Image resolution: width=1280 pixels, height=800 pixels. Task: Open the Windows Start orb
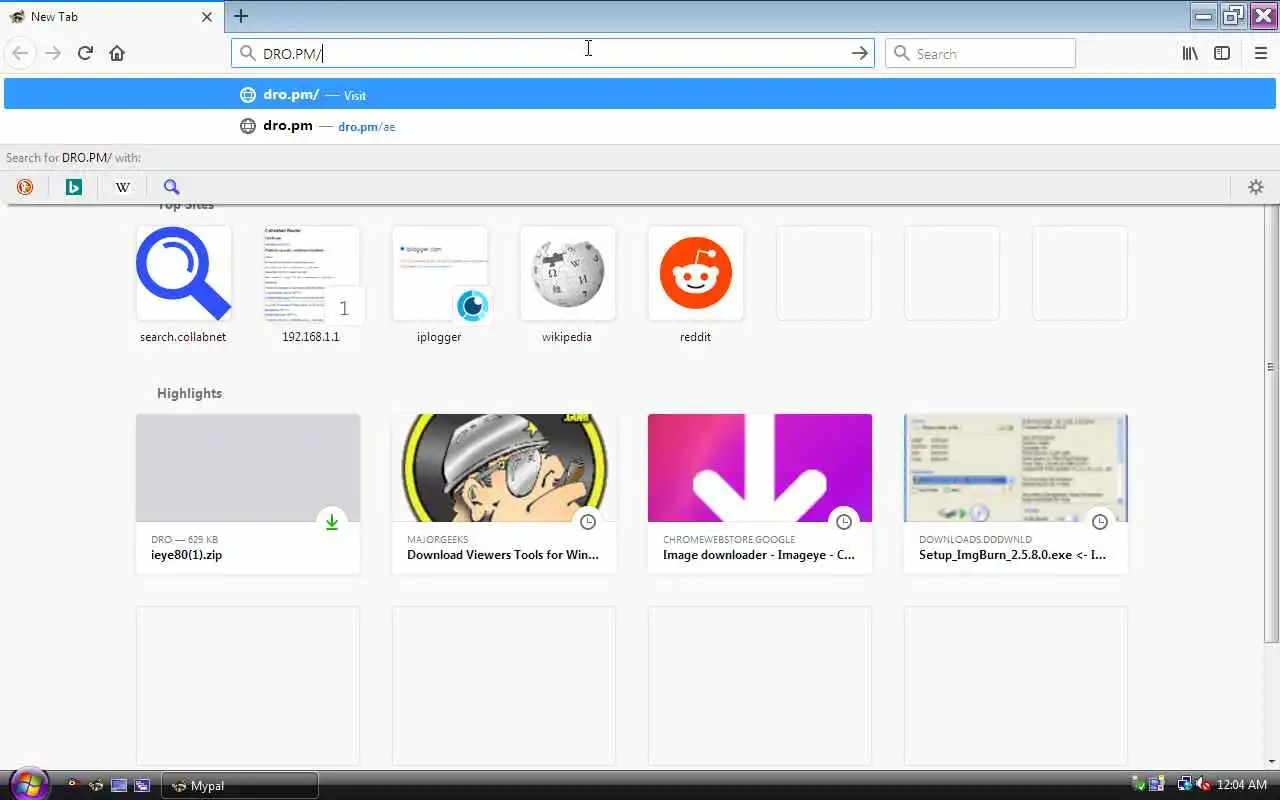pyautogui.click(x=27, y=784)
